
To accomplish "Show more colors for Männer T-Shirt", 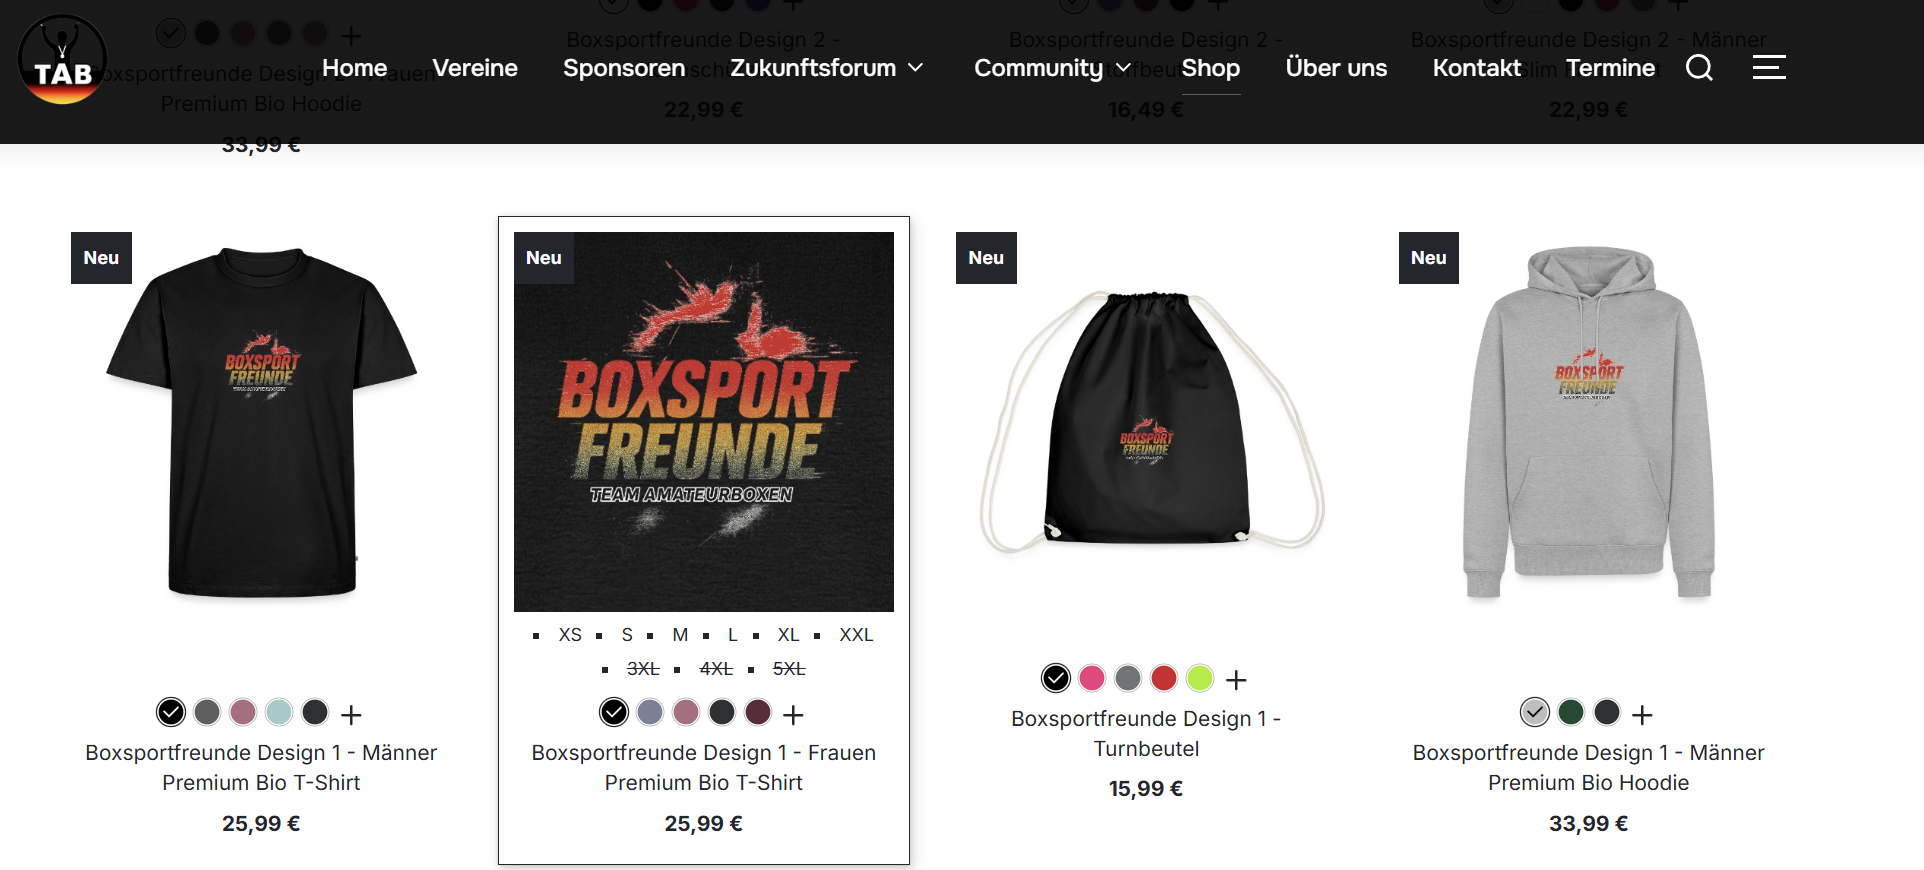I will point(351,715).
